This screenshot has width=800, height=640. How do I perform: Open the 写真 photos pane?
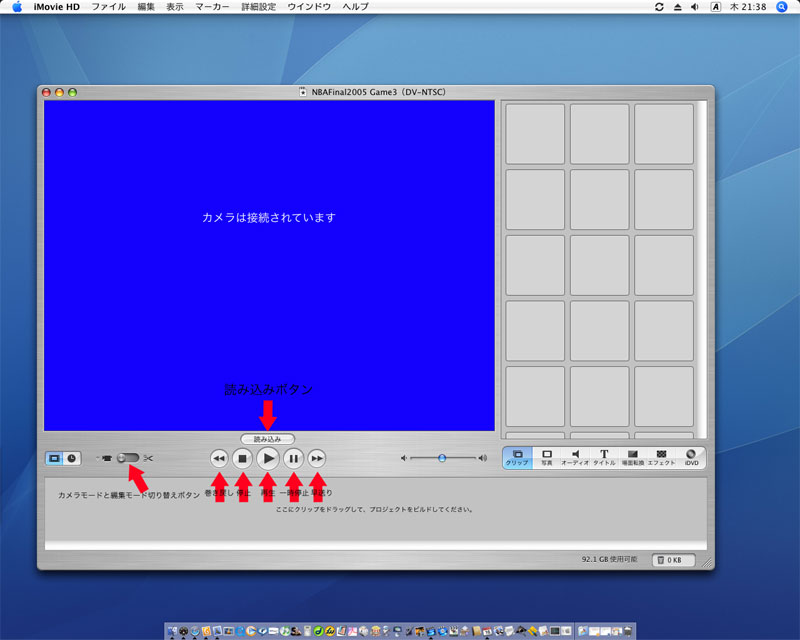[547, 458]
